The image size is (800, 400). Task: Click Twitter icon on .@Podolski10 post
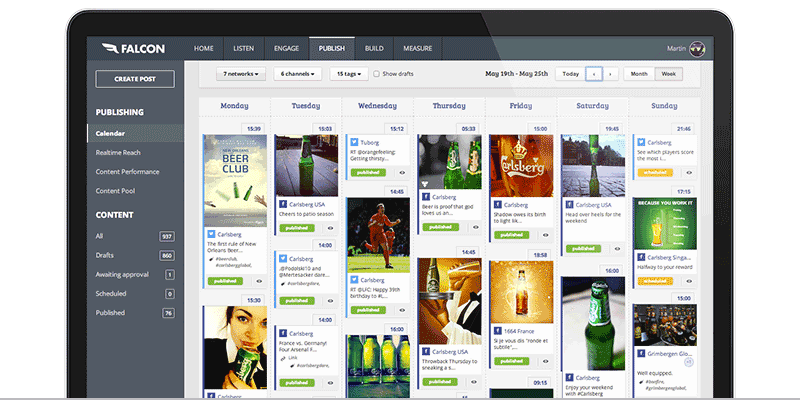click(283, 259)
